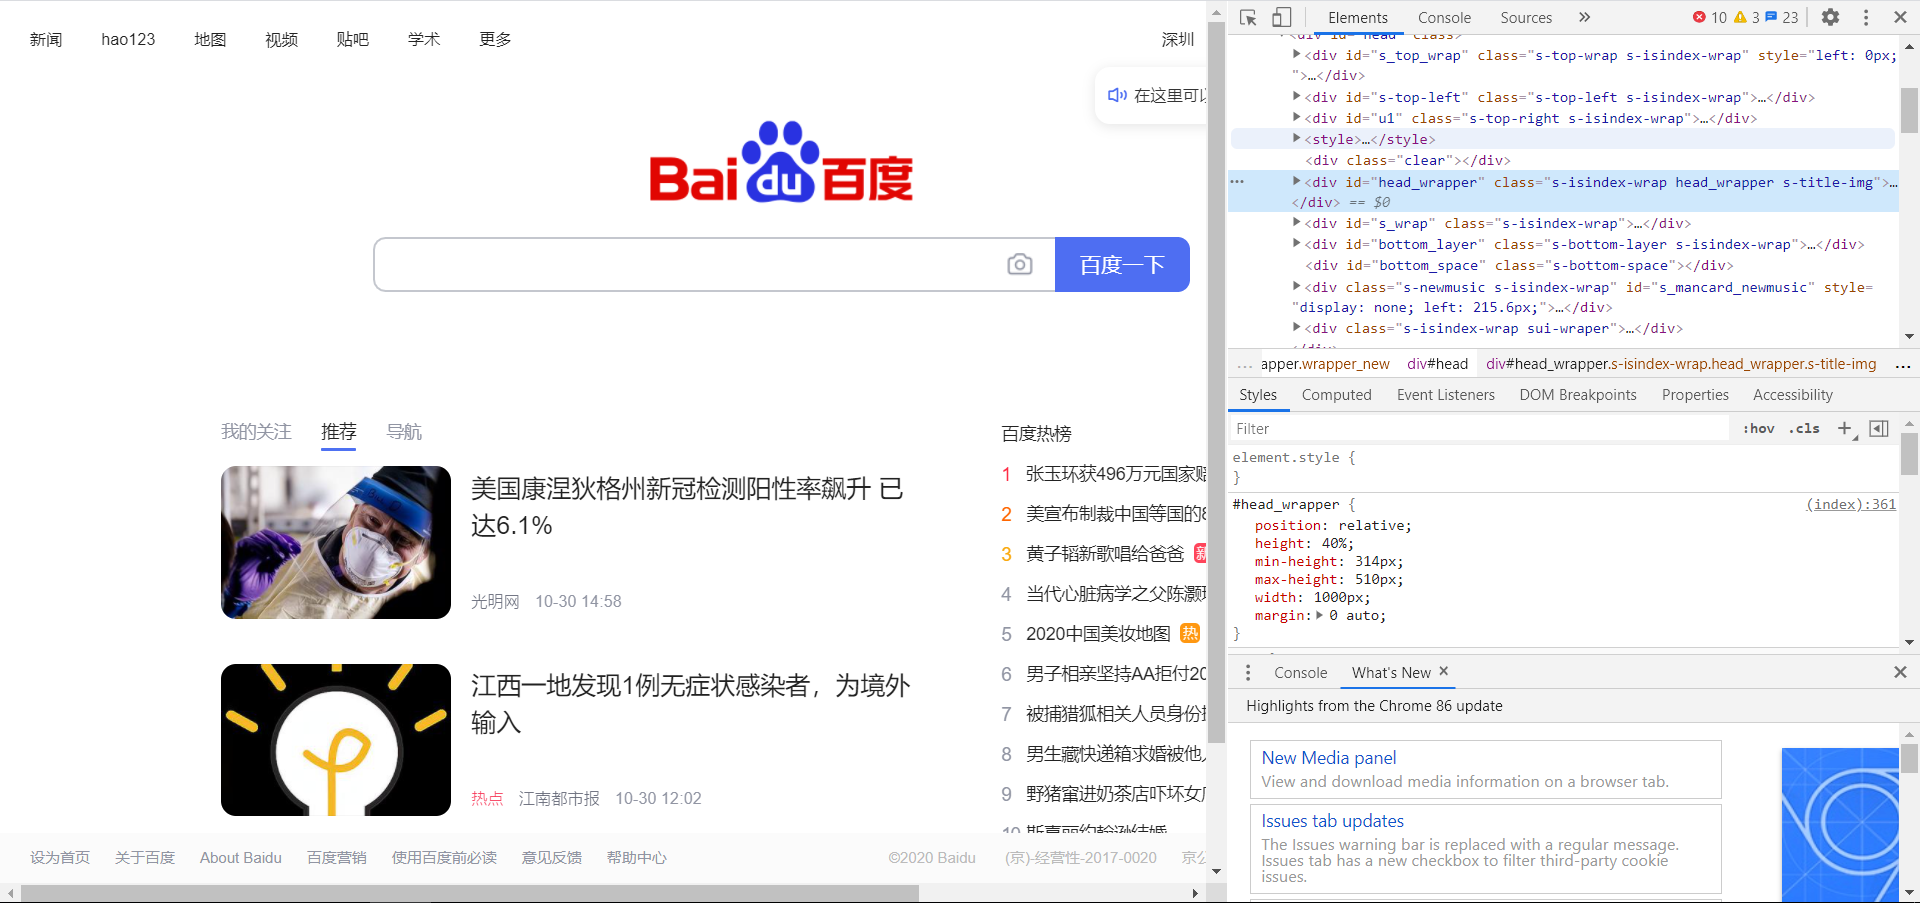Select 导航 feed tab
The width and height of the screenshot is (1920, 903).
tap(404, 431)
